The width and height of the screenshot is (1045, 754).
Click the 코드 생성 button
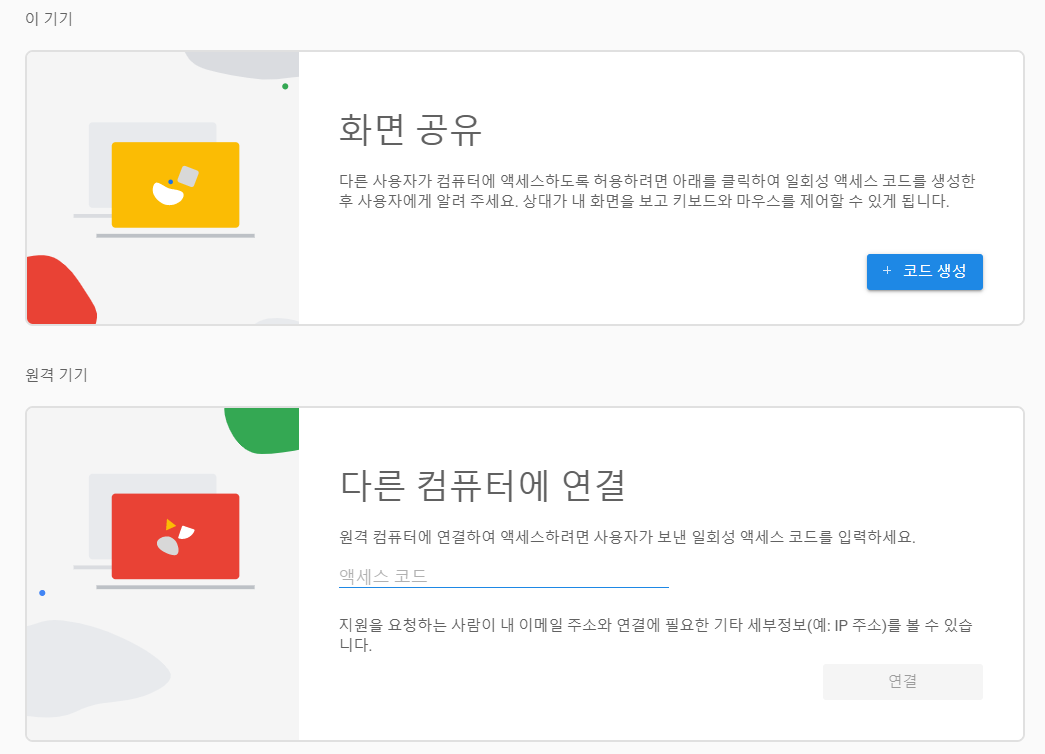click(924, 271)
